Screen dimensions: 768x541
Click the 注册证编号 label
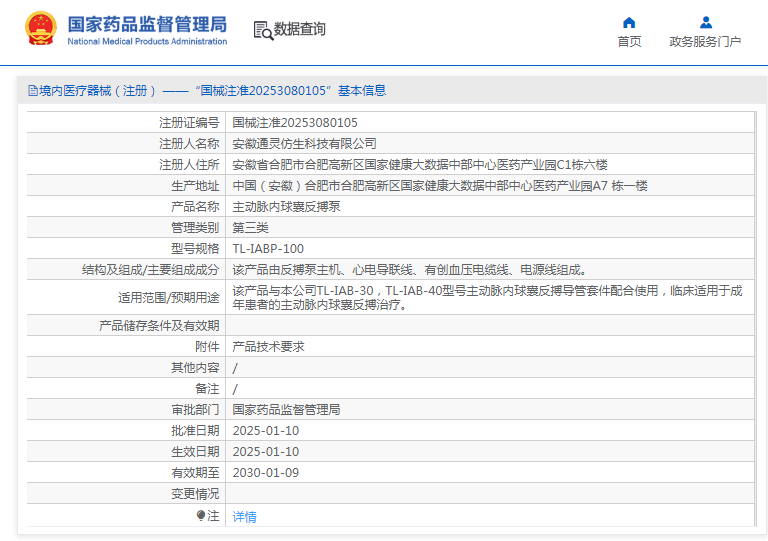click(189, 122)
